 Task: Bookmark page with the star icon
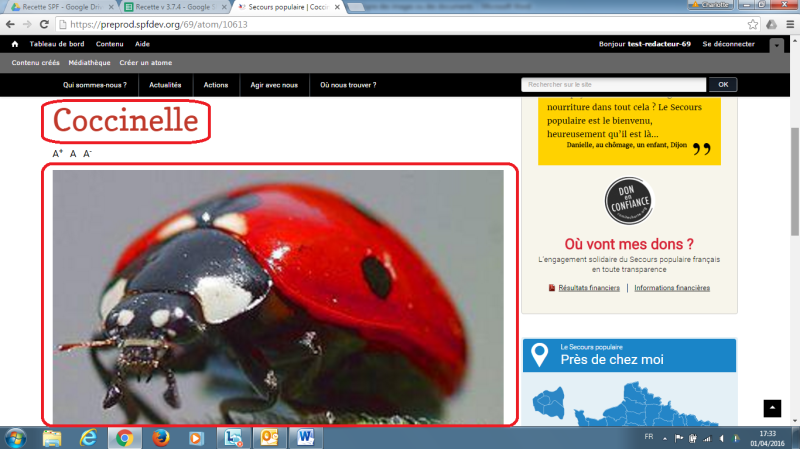coord(752,24)
